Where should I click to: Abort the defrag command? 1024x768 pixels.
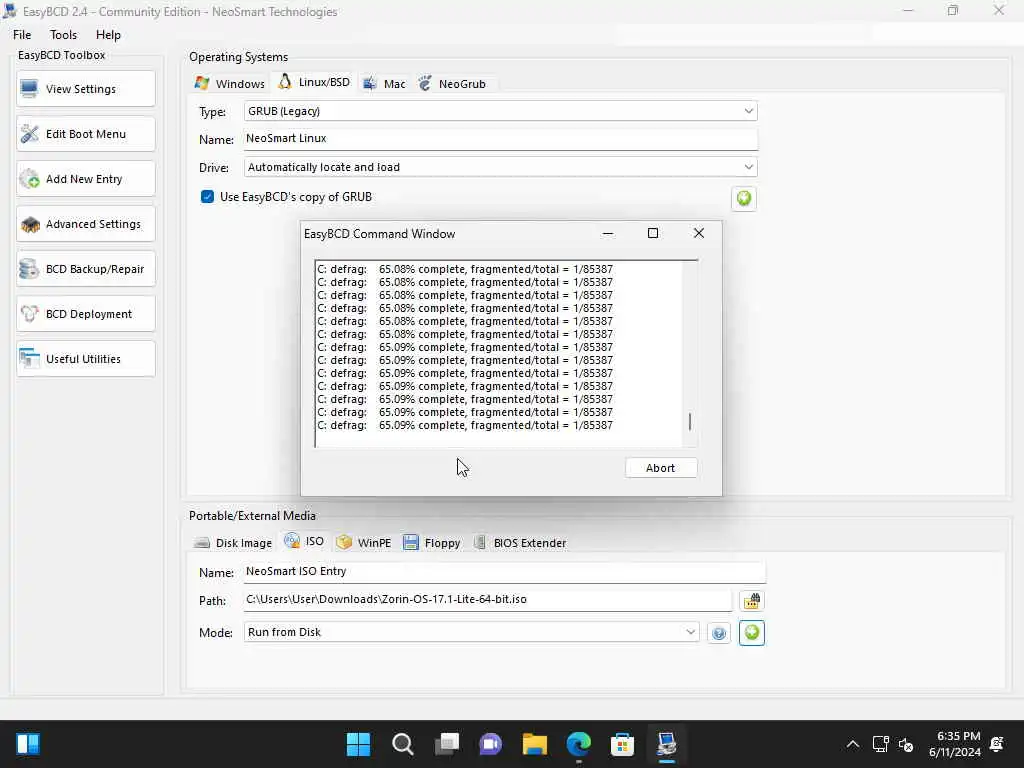coord(661,468)
